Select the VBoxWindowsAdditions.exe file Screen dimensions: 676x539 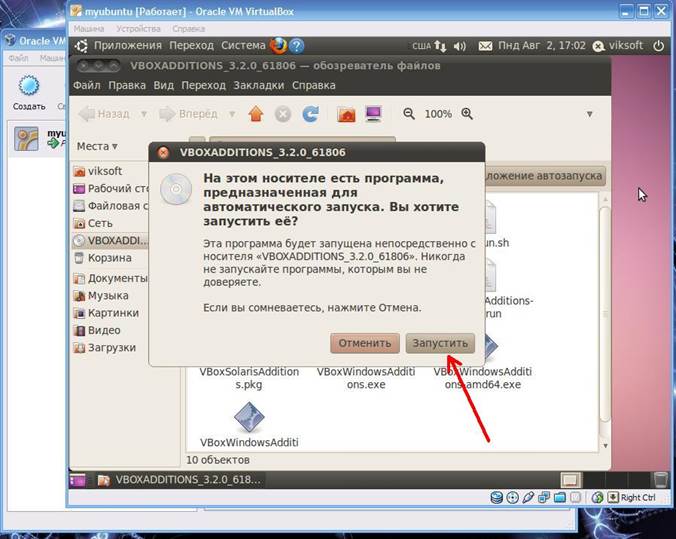pos(366,378)
